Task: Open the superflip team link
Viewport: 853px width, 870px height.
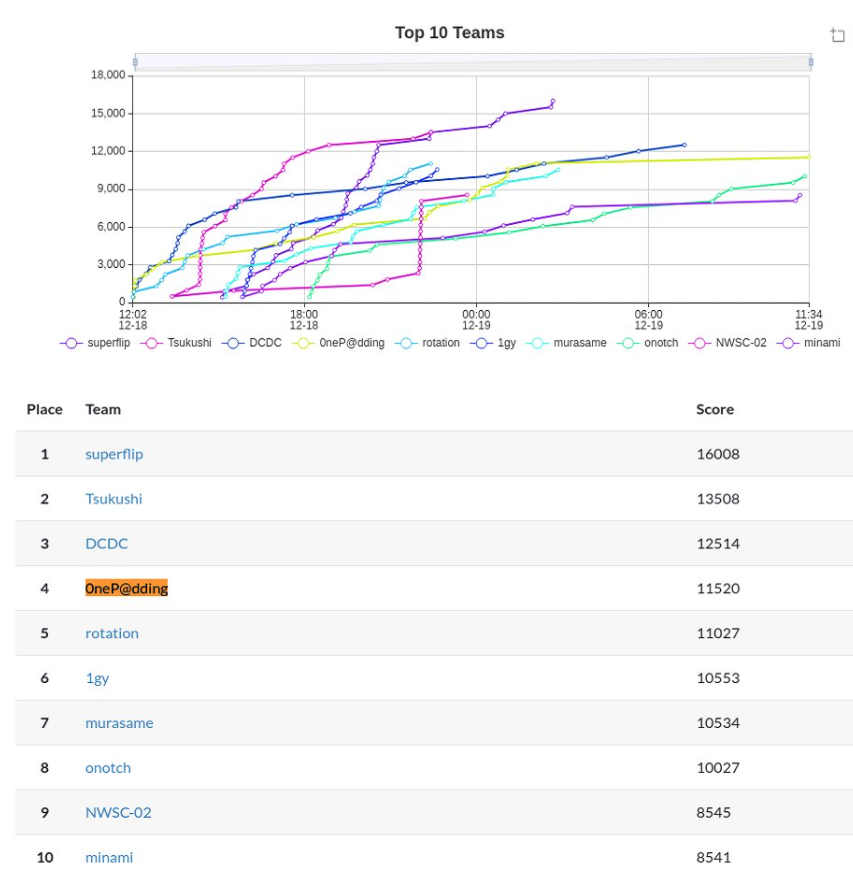Action: tap(114, 454)
